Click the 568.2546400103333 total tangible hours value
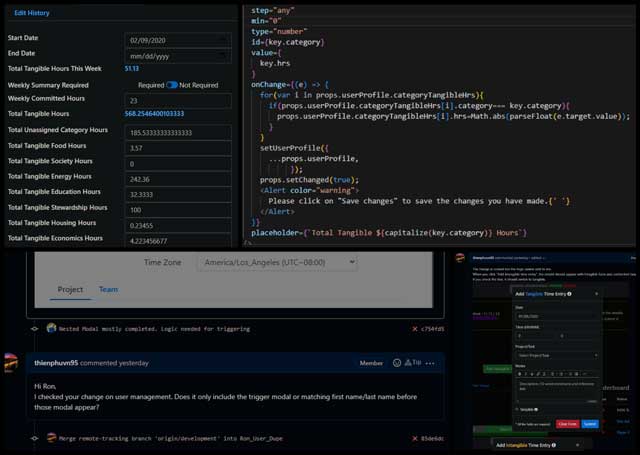The image size is (640, 455). point(154,113)
